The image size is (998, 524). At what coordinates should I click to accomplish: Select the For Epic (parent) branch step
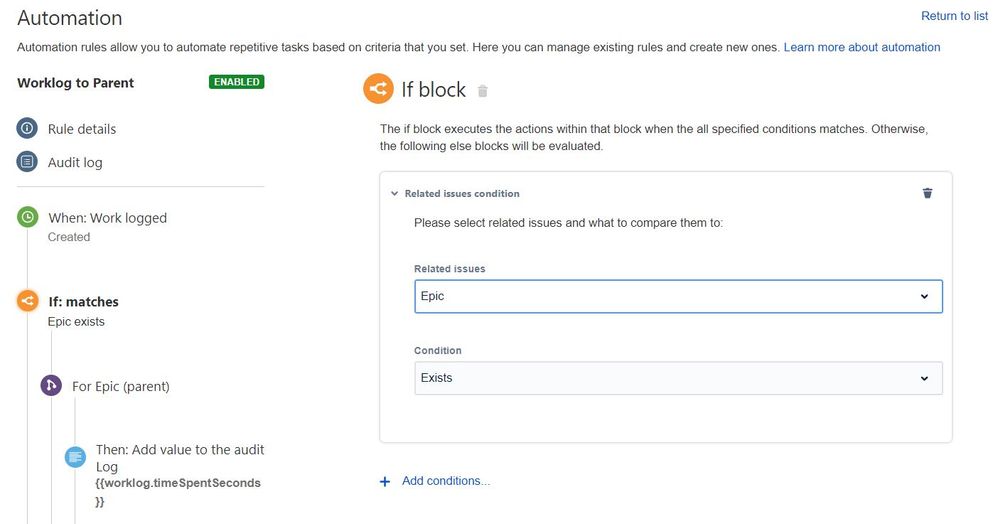coord(121,386)
